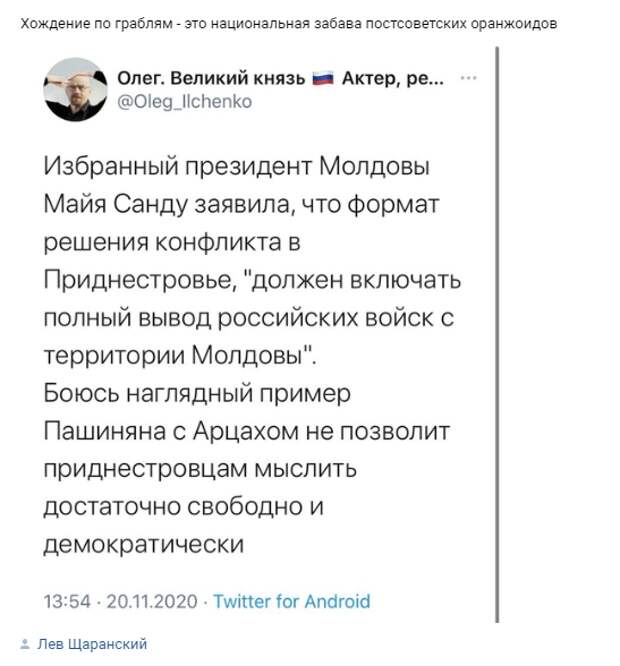
Task: Click the 13:54 tweet timestamp
Action: point(67,602)
